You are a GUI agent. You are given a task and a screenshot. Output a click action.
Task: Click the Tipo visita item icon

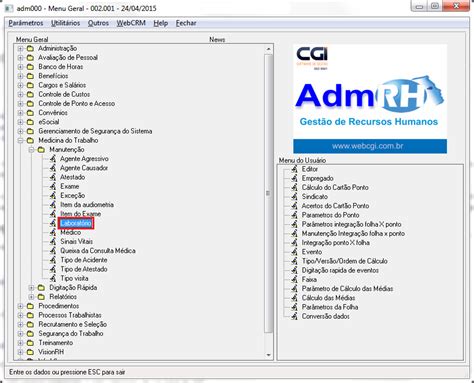[53, 278]
